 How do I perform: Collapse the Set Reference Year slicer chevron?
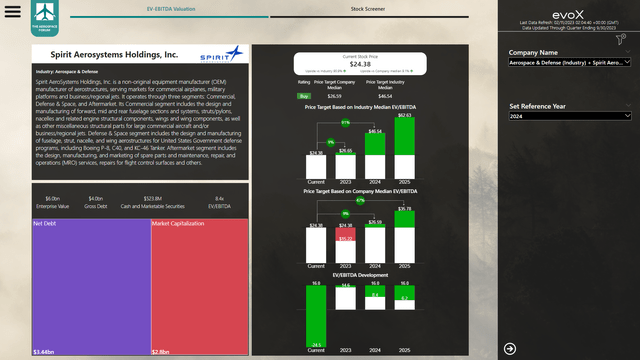coord(628,105)
